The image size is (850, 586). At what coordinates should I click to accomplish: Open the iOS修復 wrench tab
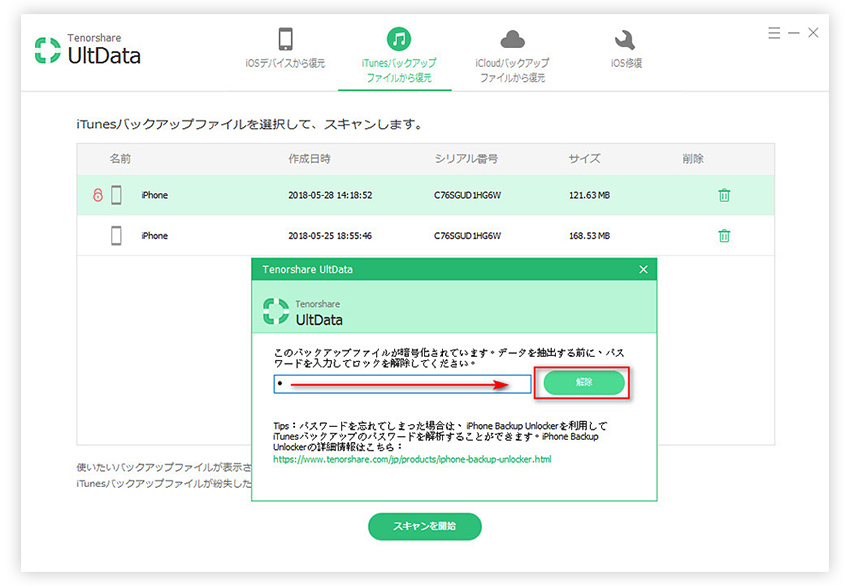626,49
